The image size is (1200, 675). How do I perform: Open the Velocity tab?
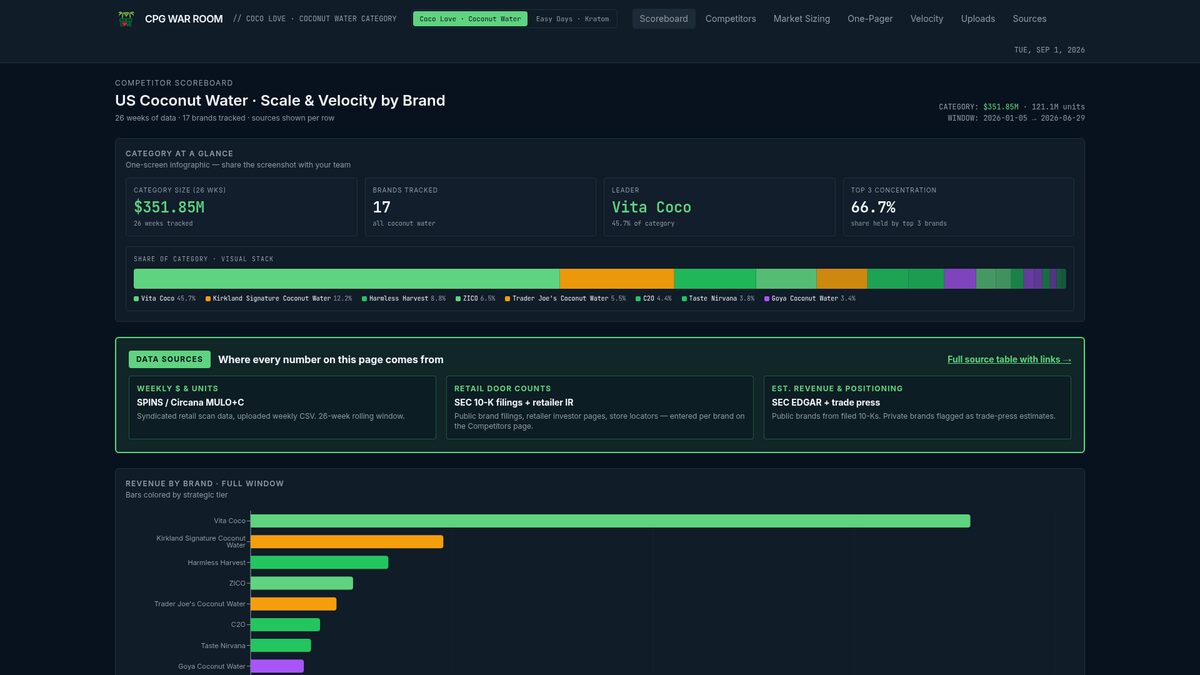tap(927, 19)
